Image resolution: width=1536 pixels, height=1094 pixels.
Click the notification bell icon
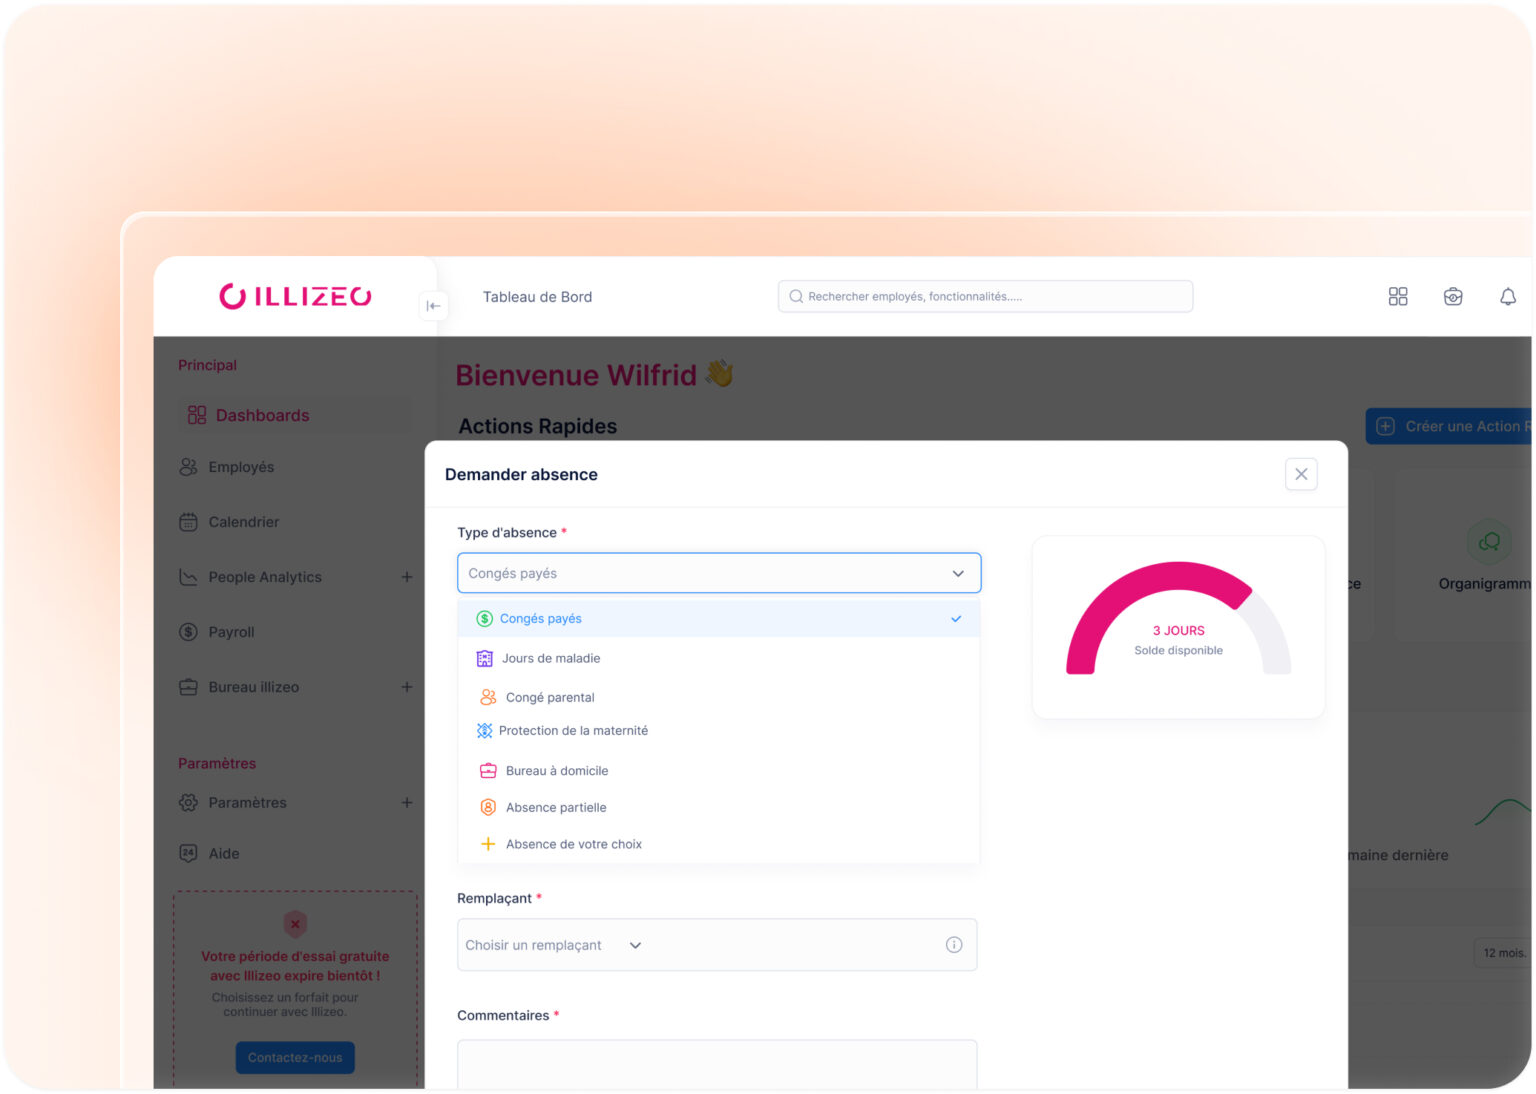pos(1507,297)
